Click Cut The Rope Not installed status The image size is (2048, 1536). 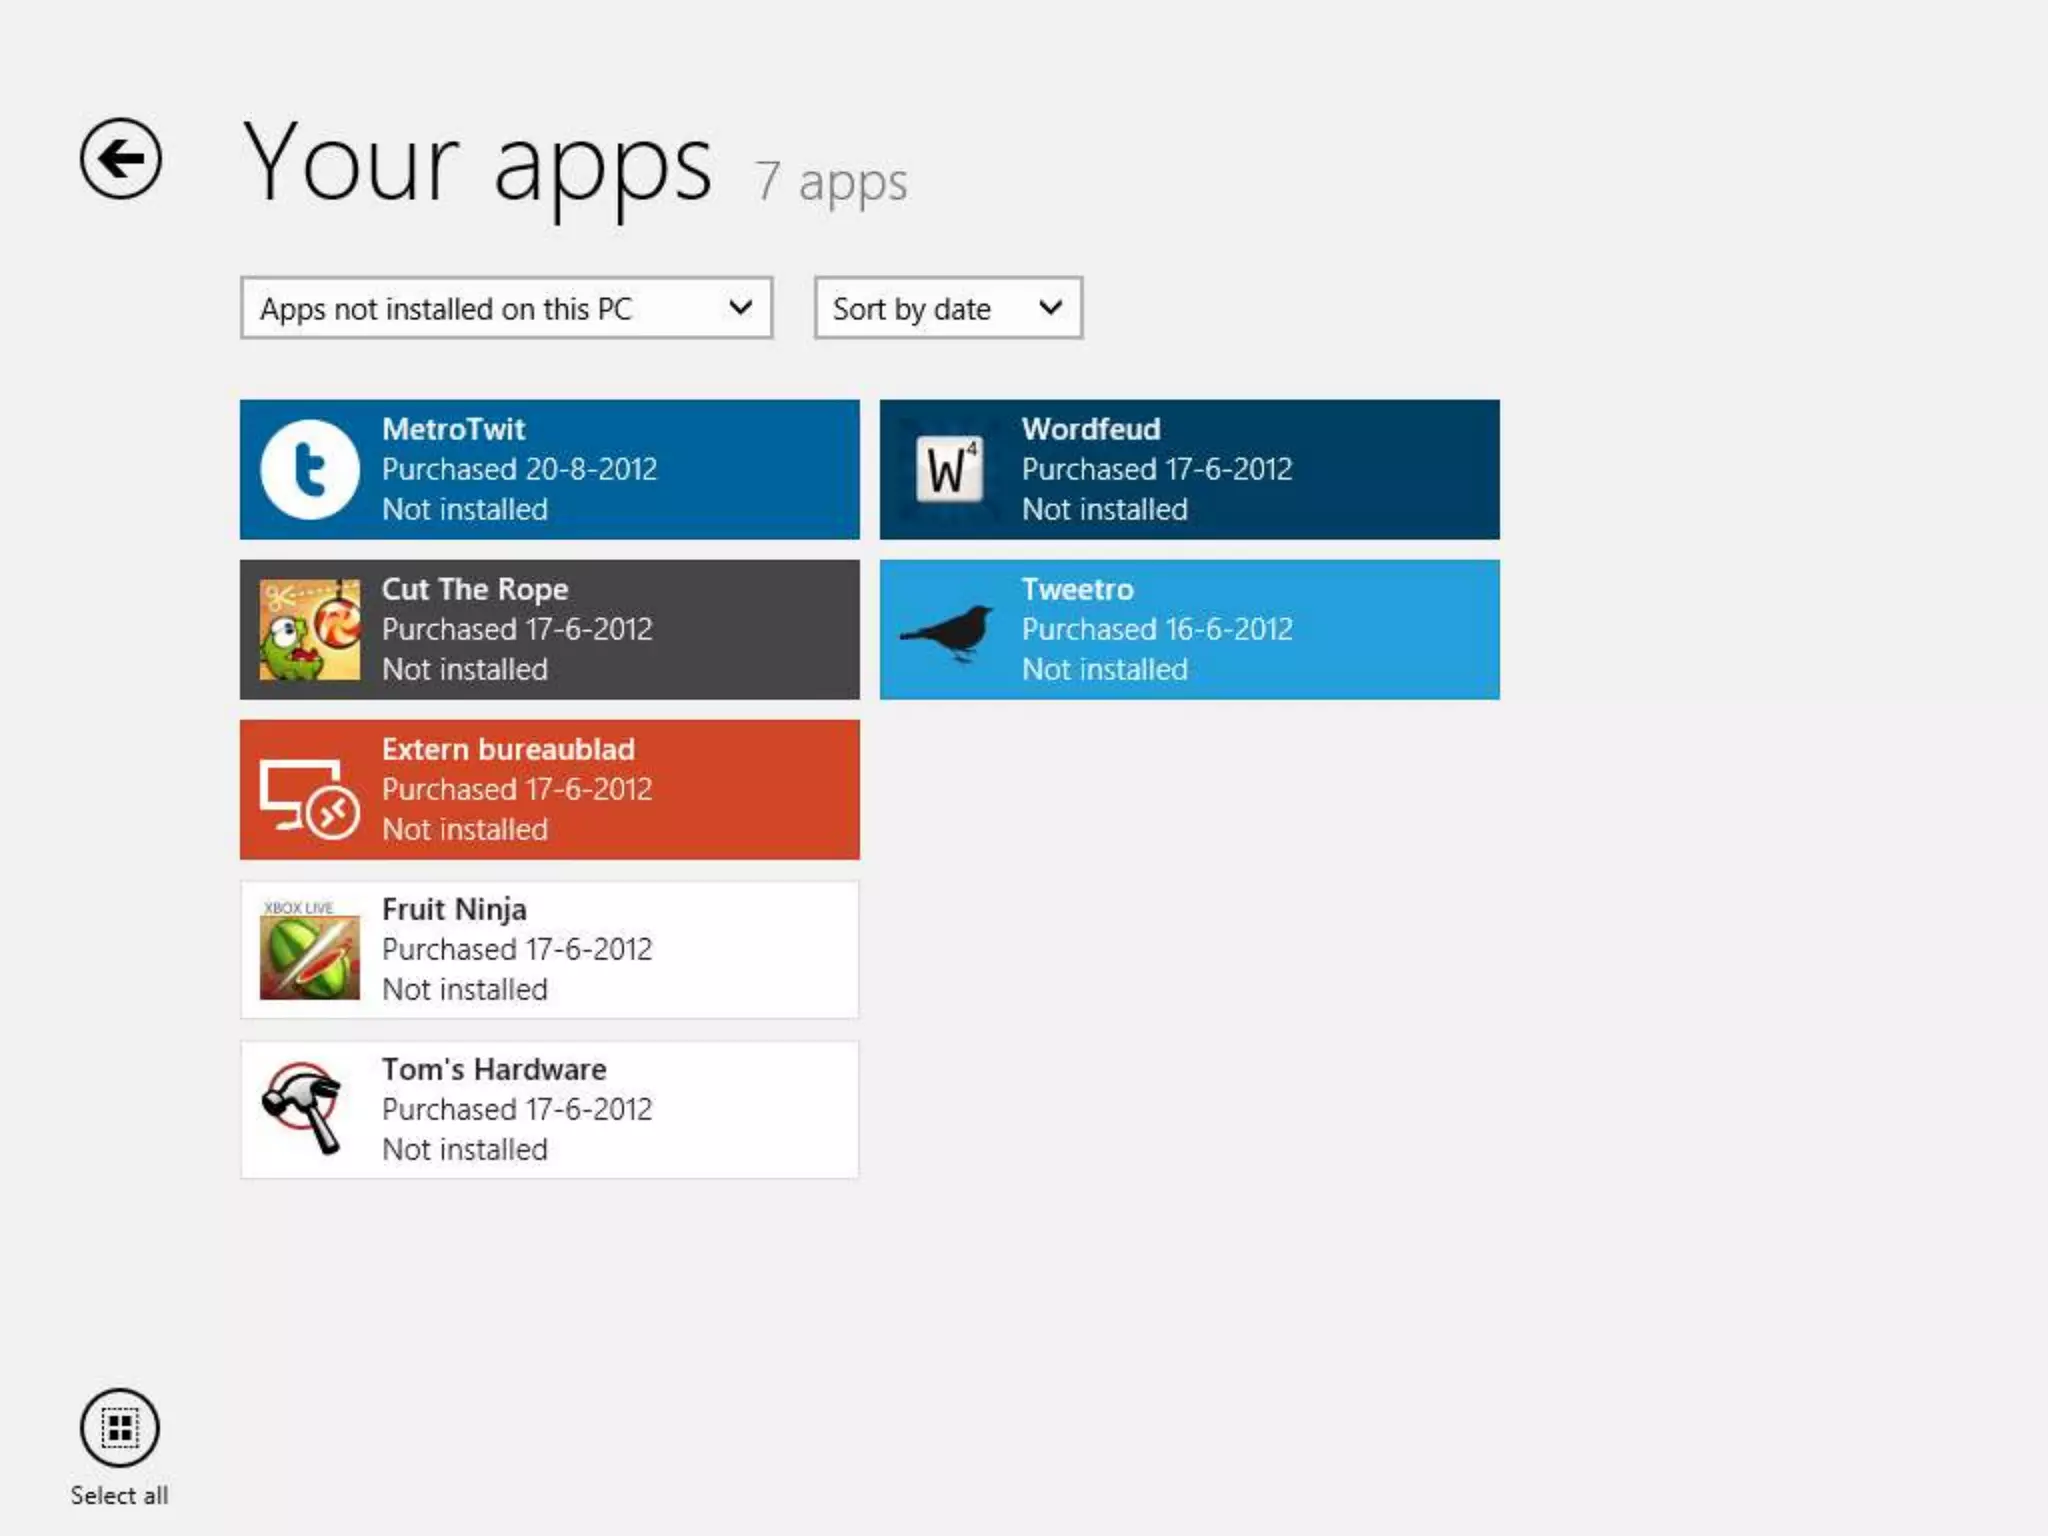[465, 669]
